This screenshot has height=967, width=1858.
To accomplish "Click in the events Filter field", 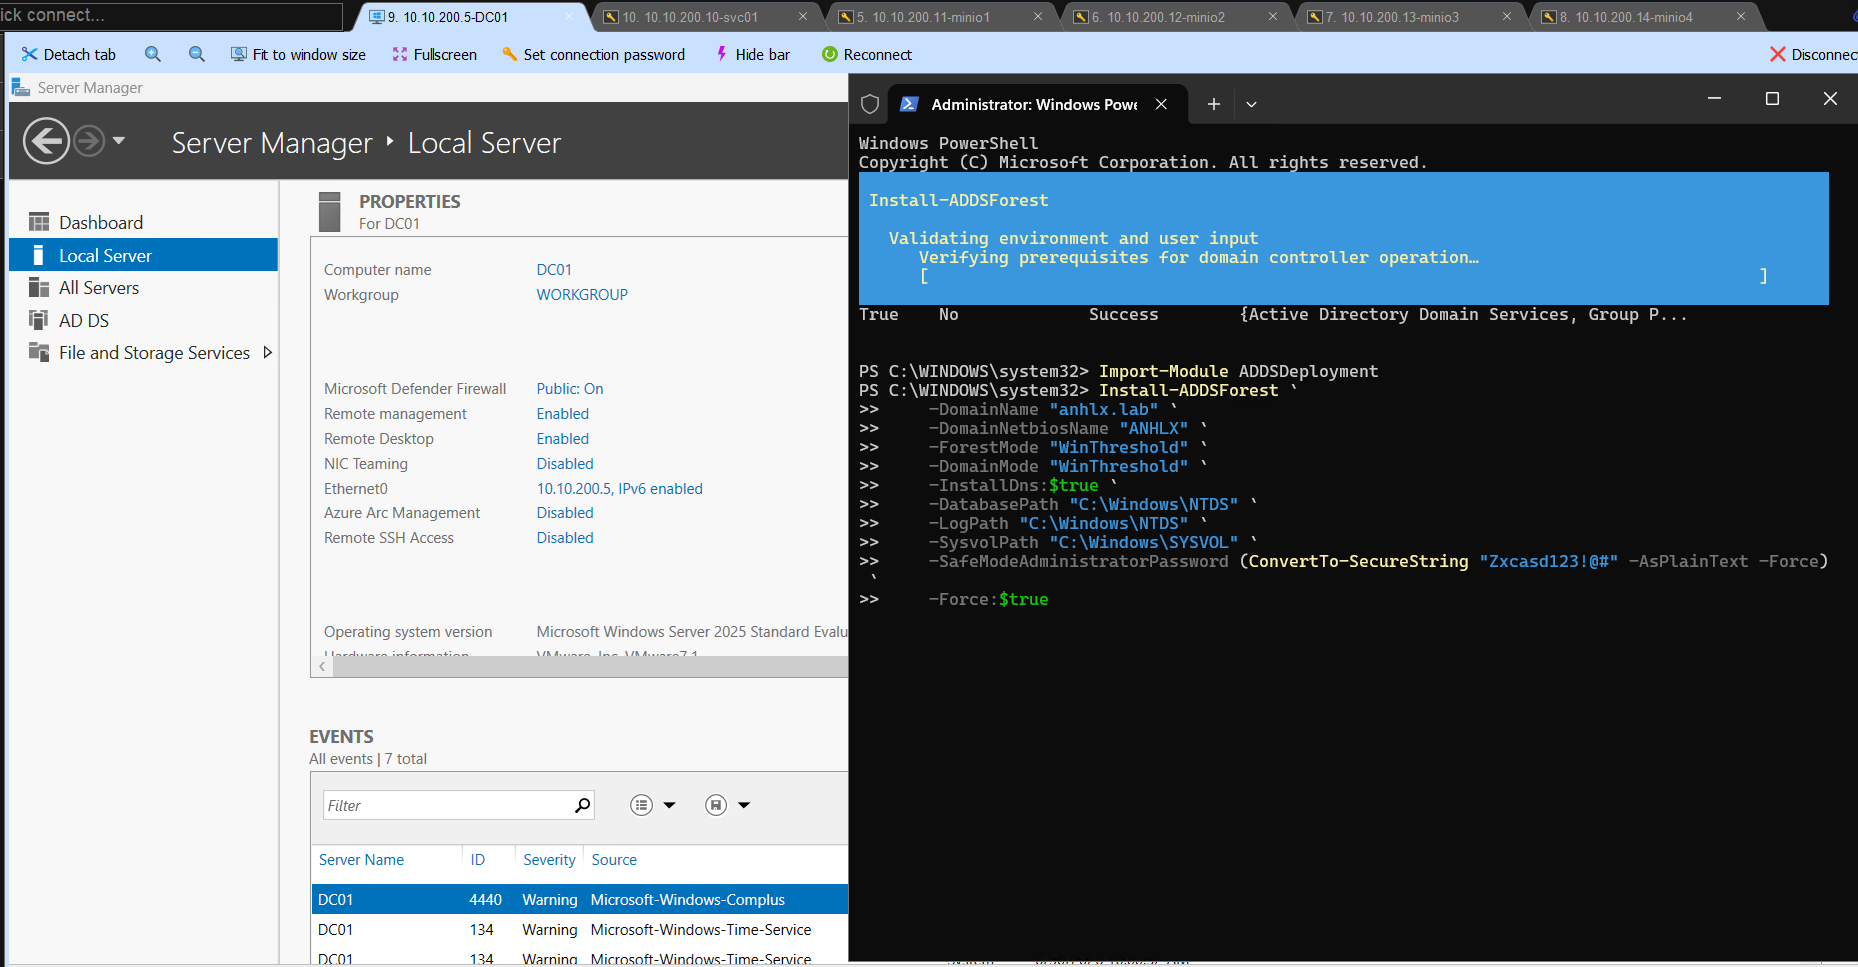I will coord(447,805).
